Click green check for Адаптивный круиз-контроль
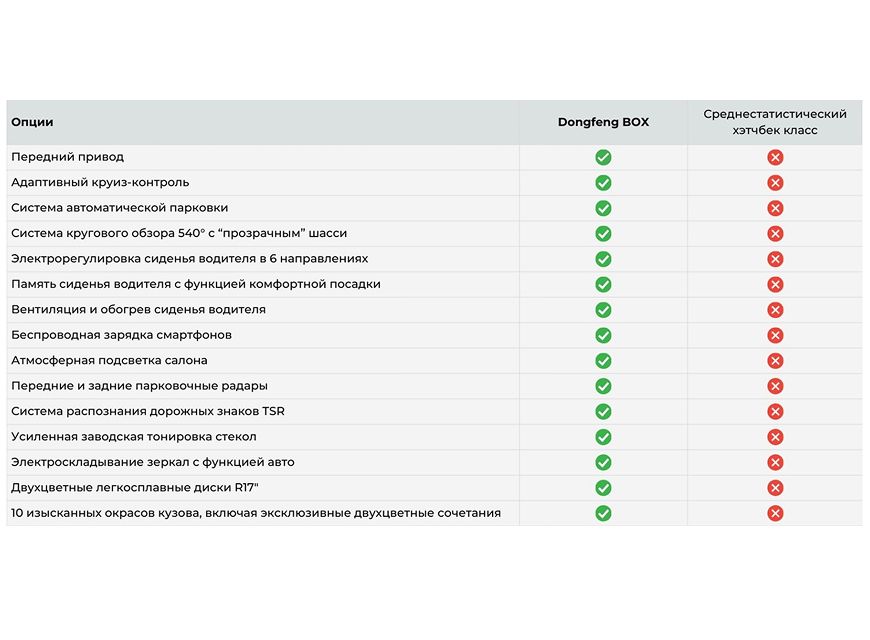The image size is (870, 640). (x=603, y=183)
